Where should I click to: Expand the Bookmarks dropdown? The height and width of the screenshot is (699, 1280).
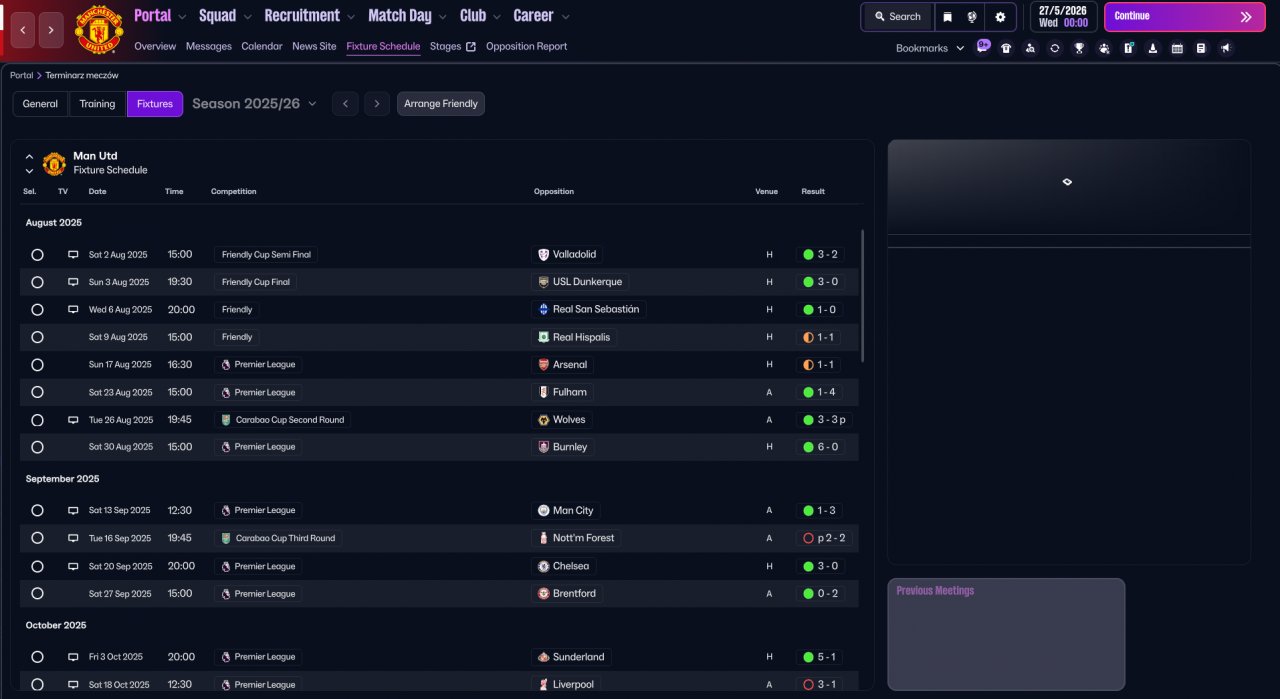(930, 48)
